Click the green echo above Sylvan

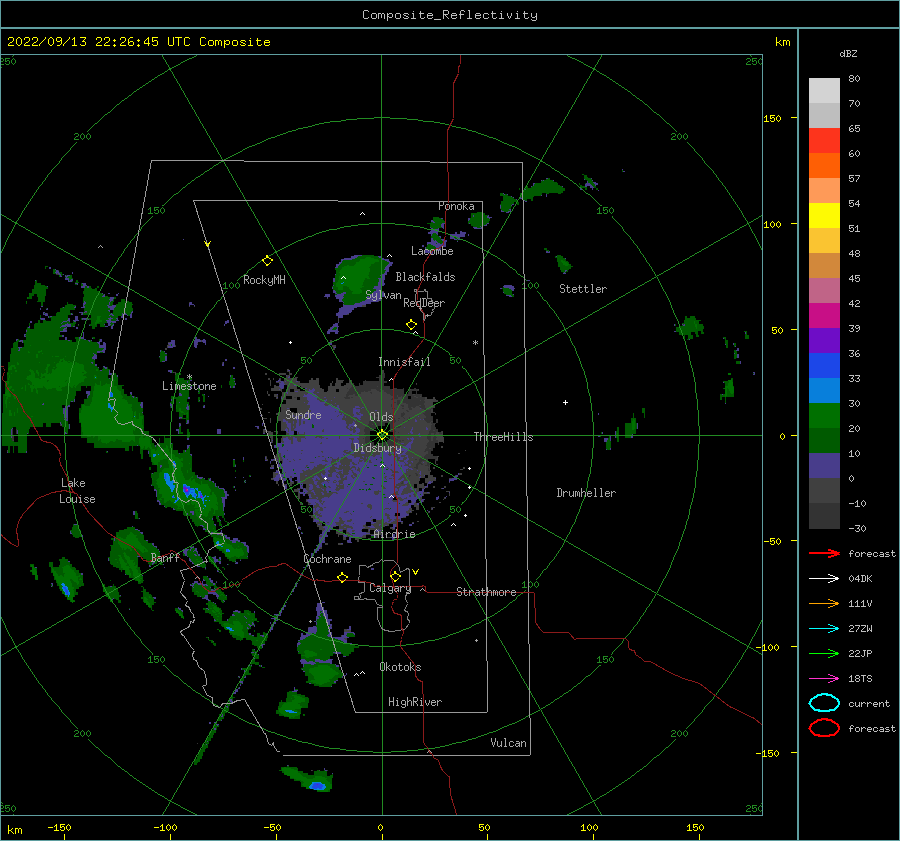pos(360,278)
